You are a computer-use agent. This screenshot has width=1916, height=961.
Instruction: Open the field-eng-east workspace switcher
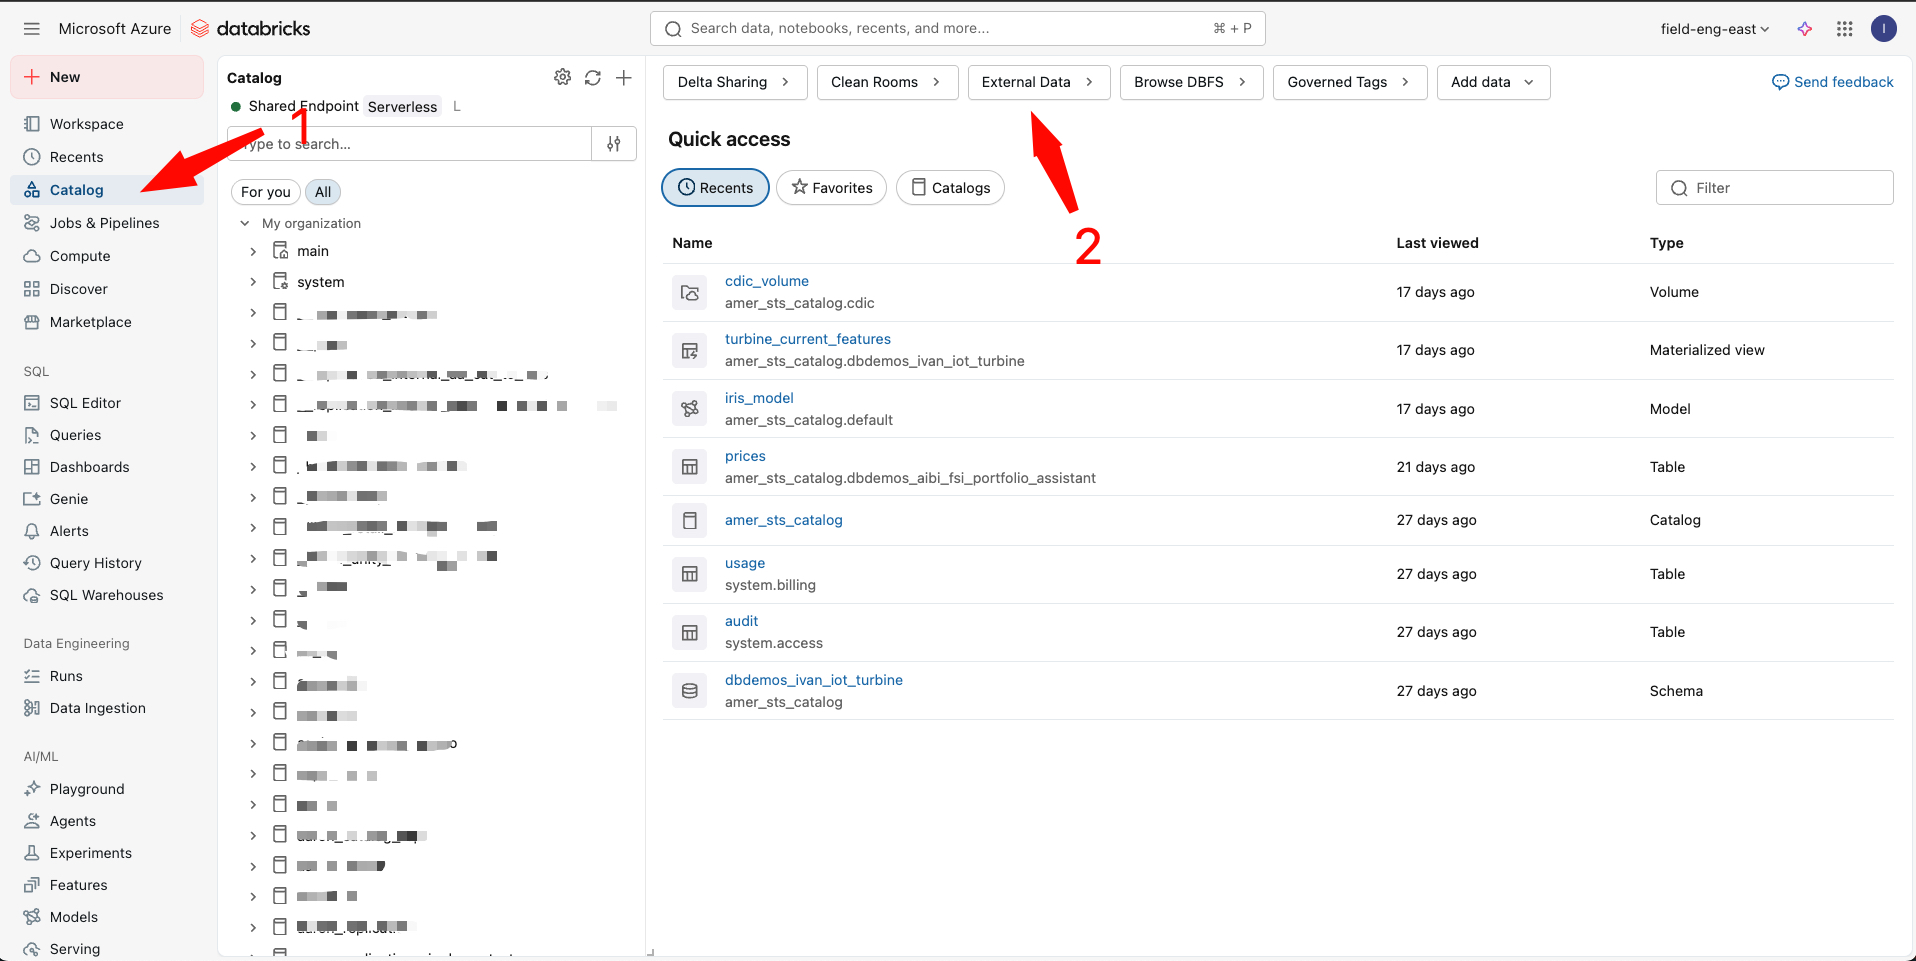click(1714, 29)
